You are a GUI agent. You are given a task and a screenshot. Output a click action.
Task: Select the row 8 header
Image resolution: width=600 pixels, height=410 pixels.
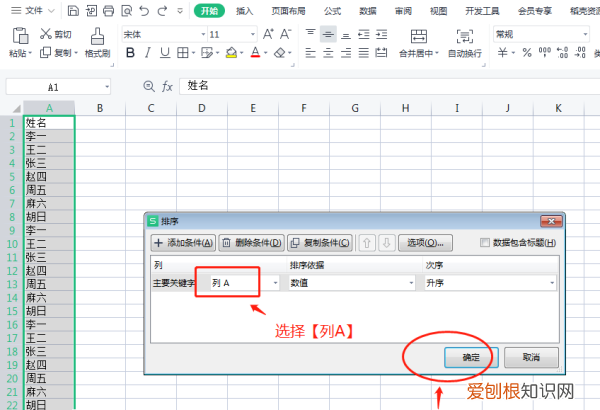[12, 217]
